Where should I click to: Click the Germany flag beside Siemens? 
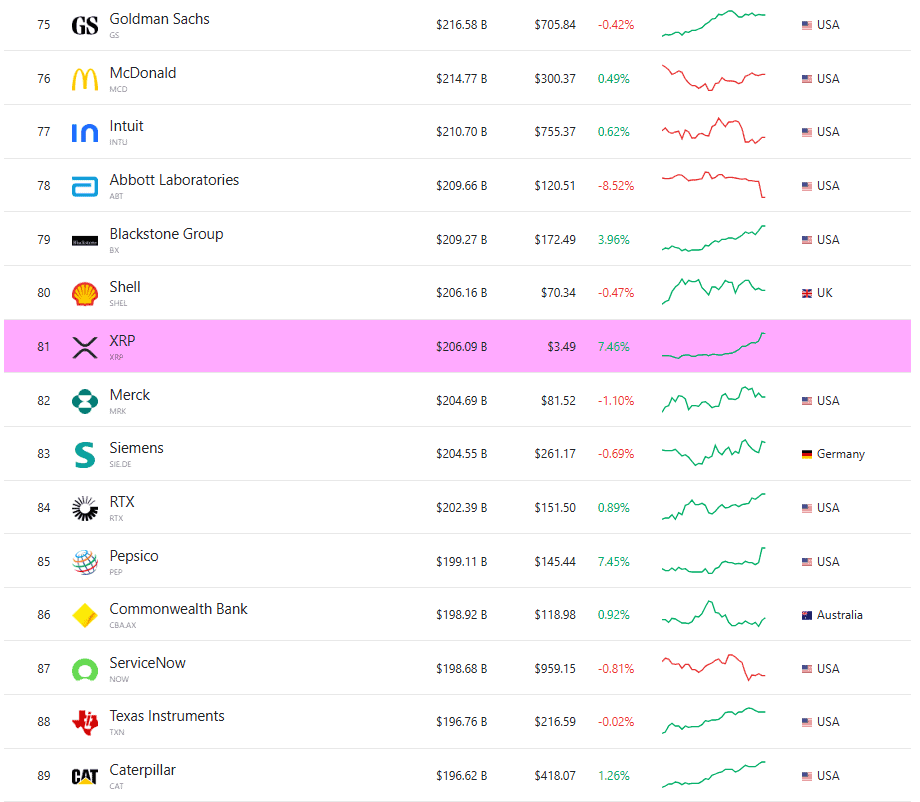point(807,454)
